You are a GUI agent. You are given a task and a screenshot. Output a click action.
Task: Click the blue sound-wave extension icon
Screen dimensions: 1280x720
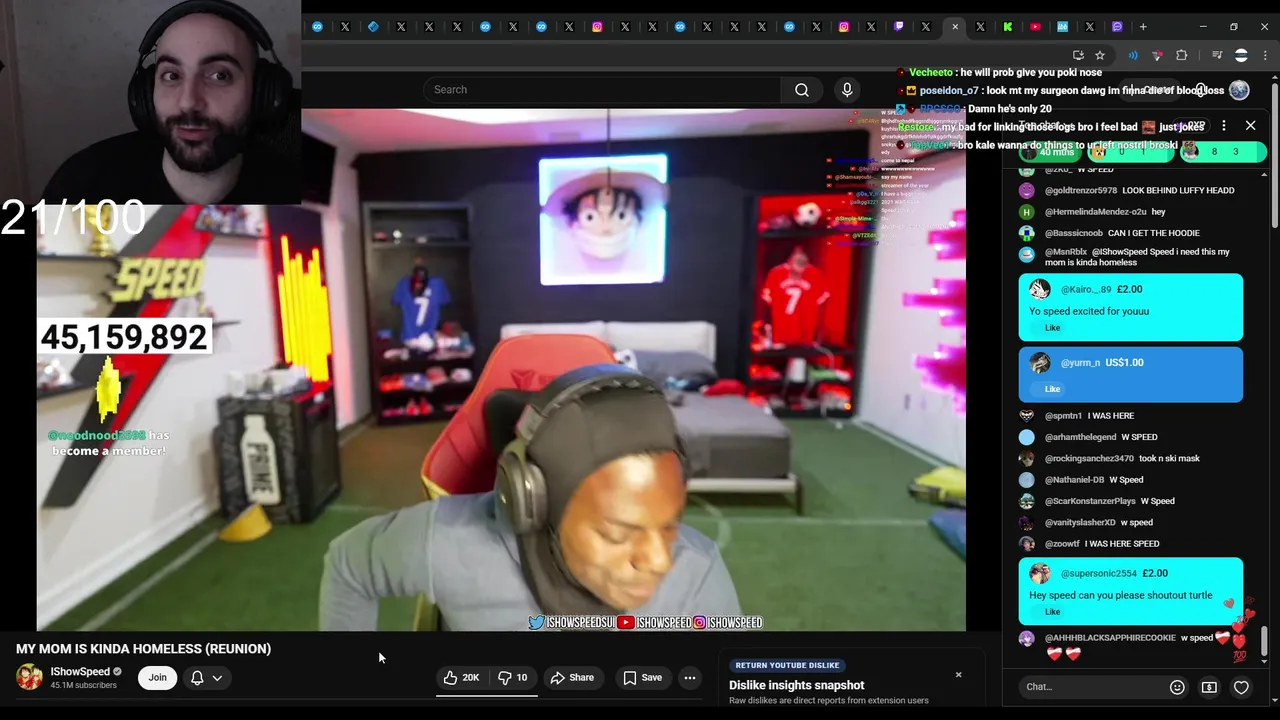(1133, 55)
